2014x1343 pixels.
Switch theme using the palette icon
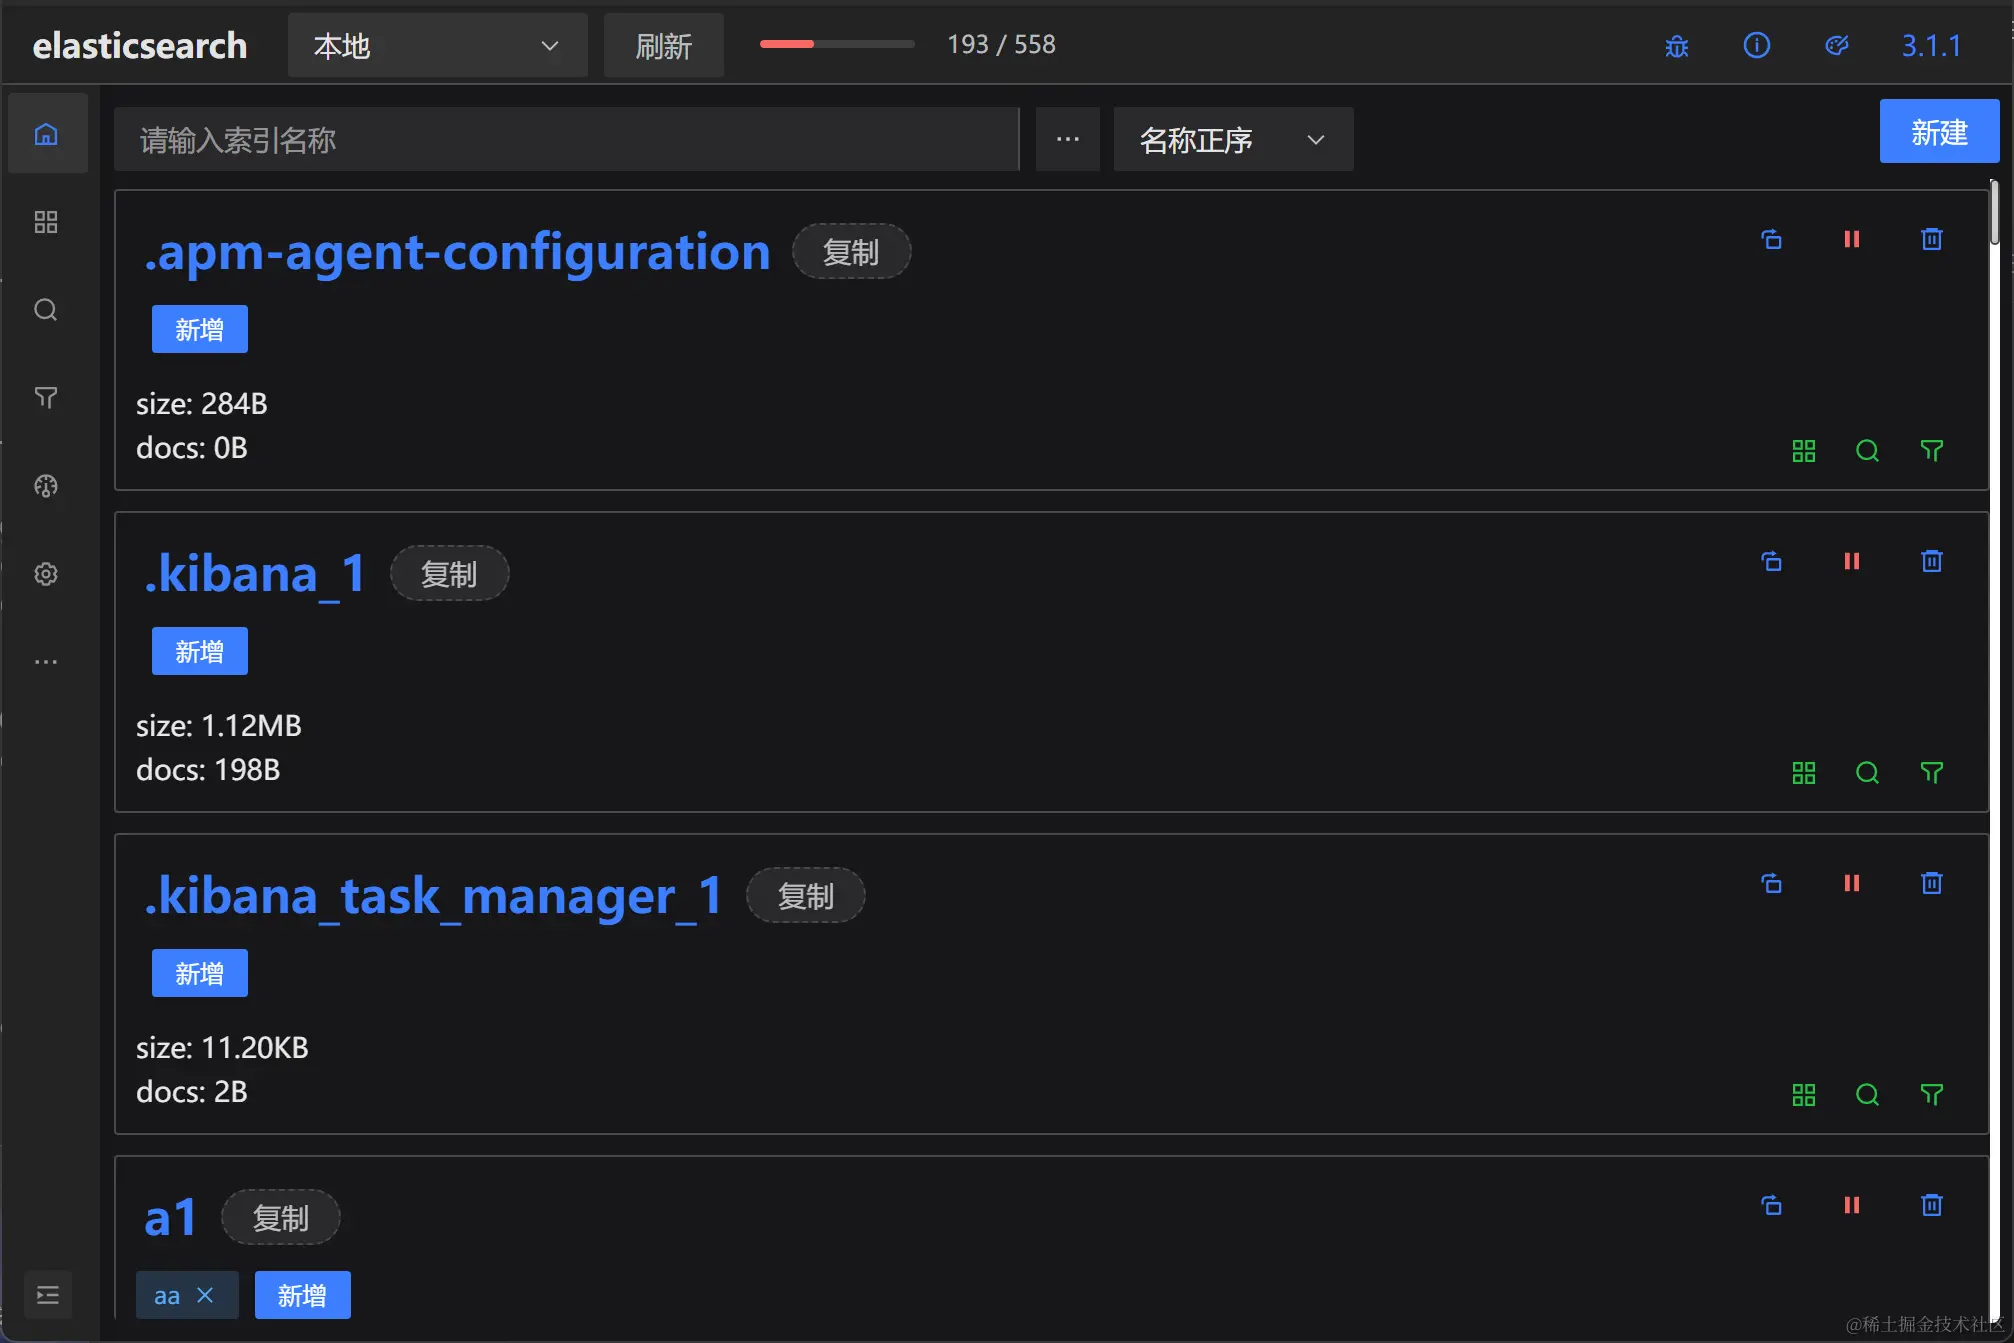point(1837,45)
